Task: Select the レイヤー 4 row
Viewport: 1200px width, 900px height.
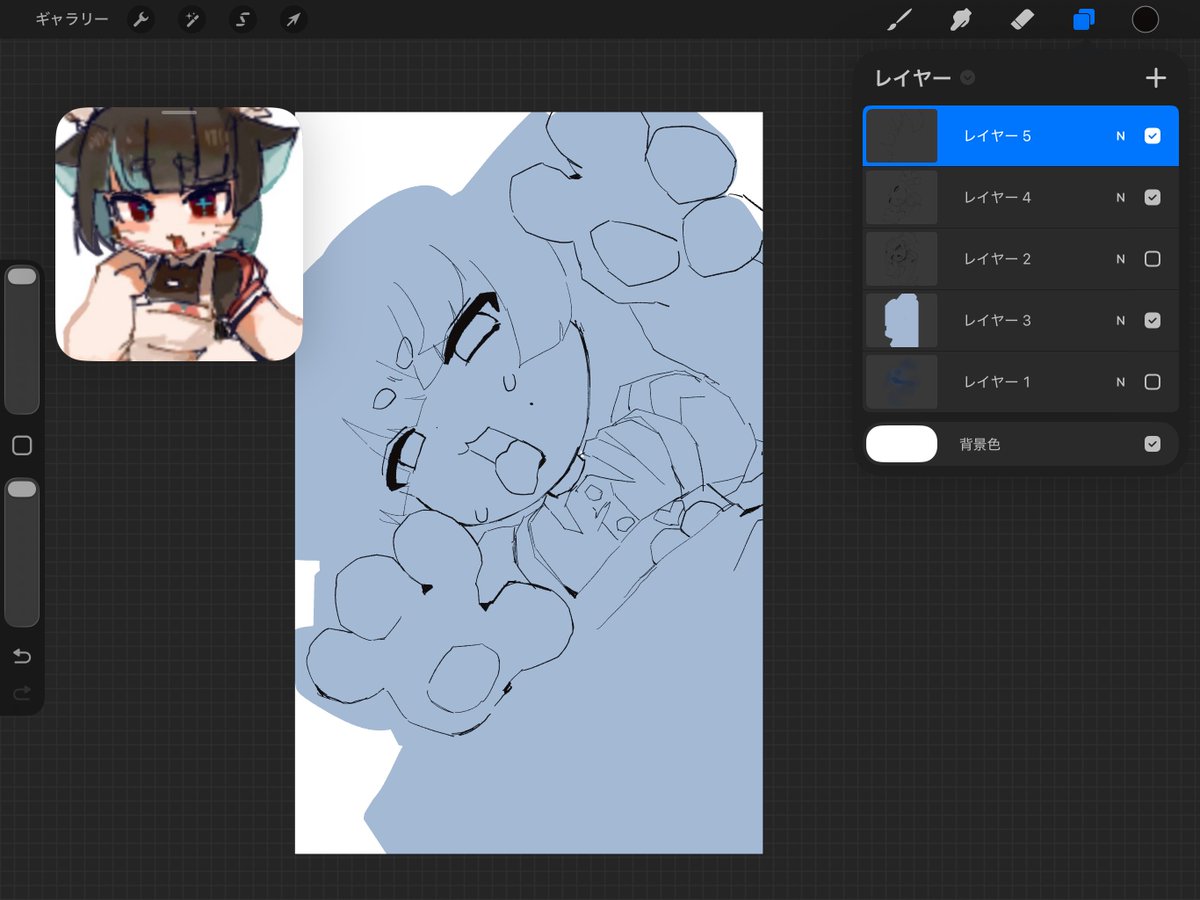Action: click(1021, 198)
